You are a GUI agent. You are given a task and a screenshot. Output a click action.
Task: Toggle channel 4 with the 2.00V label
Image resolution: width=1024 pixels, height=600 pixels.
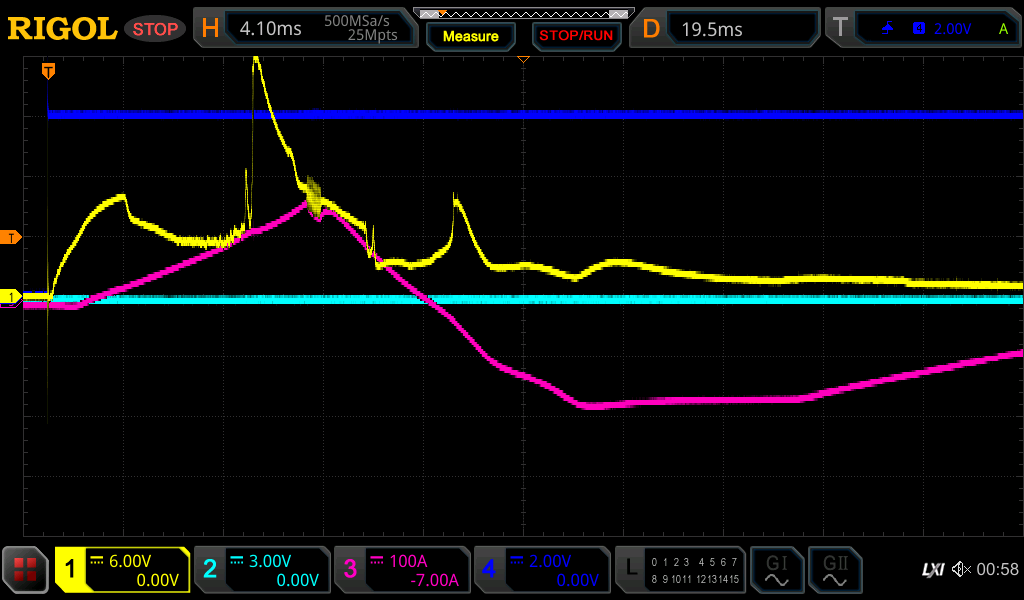coord(541,570)
